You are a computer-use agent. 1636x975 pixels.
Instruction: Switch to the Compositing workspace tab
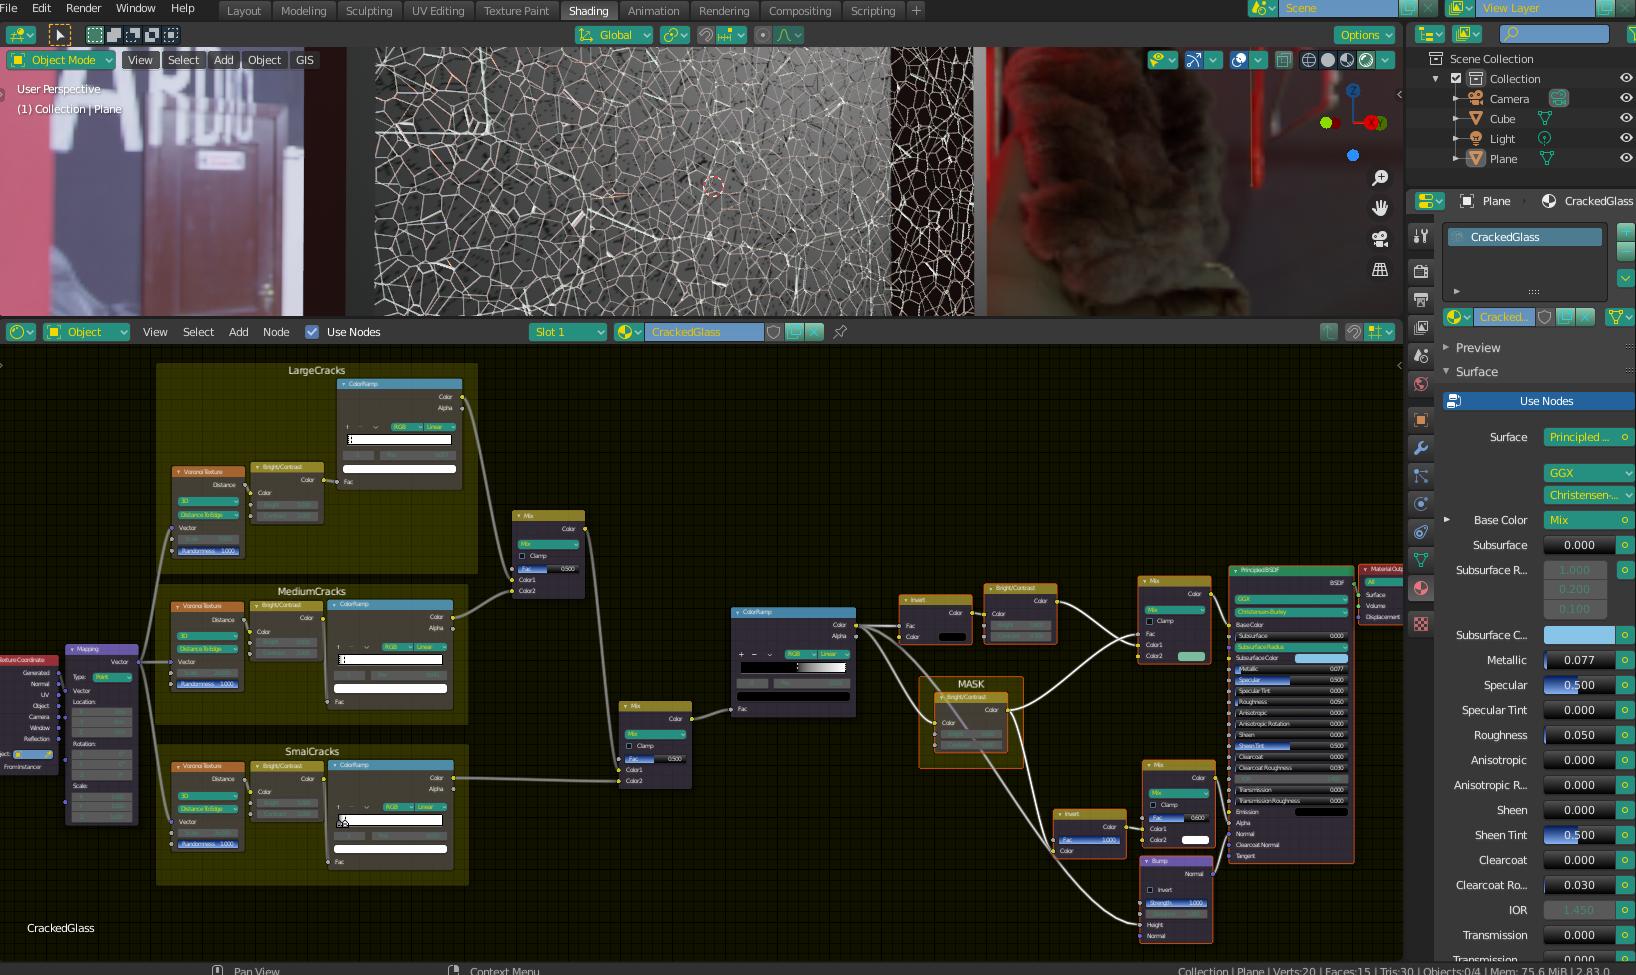click(800, 11)
